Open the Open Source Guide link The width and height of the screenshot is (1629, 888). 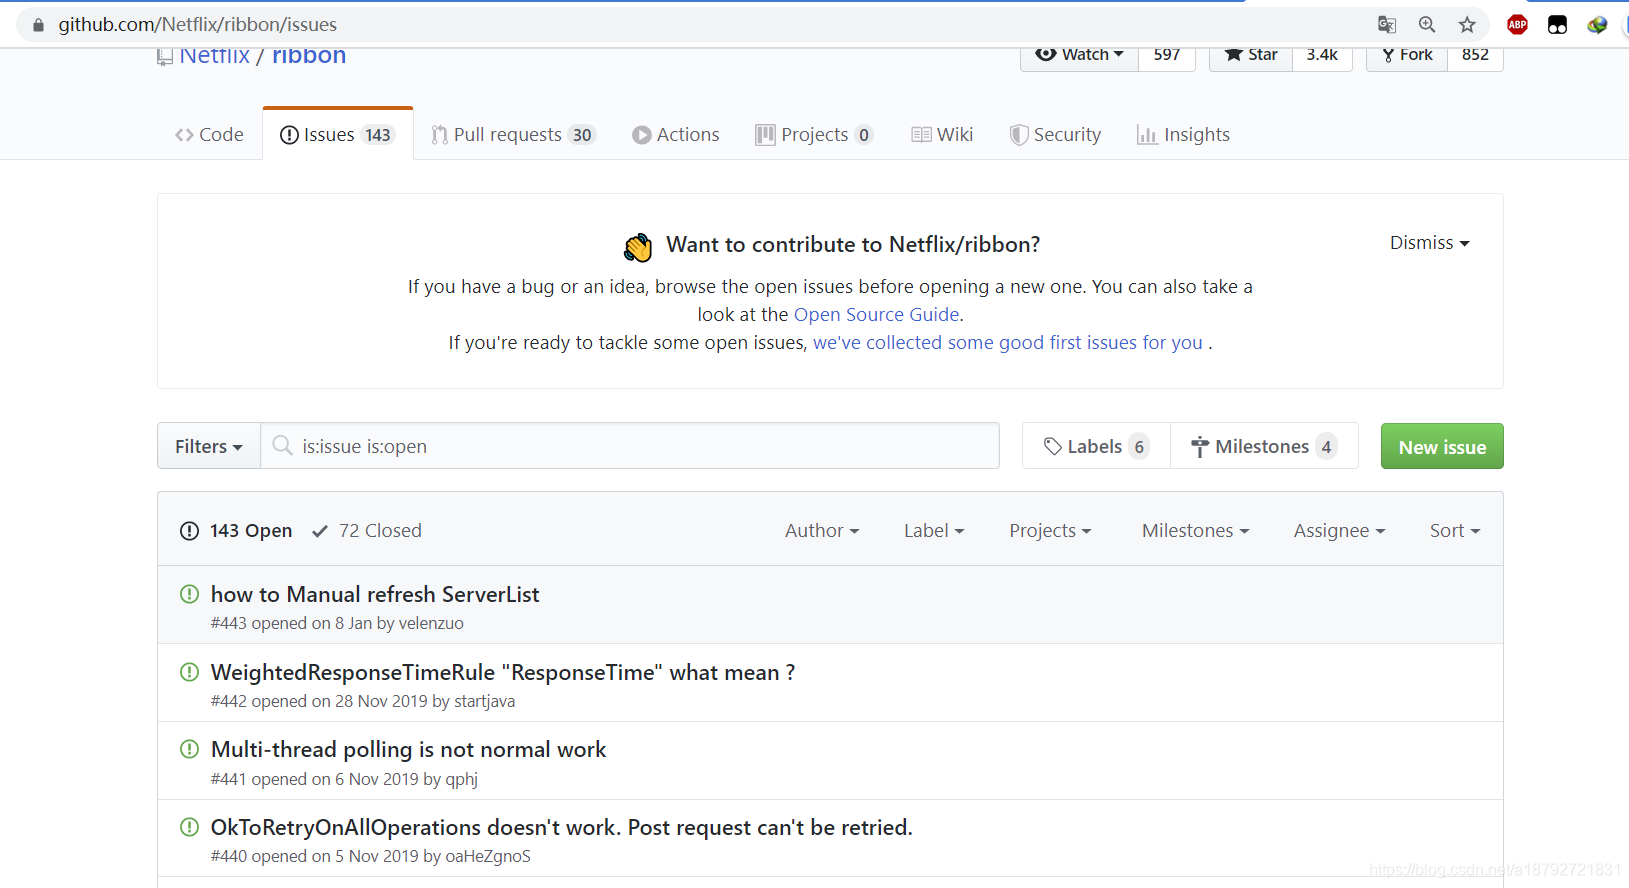coord(877,314)
